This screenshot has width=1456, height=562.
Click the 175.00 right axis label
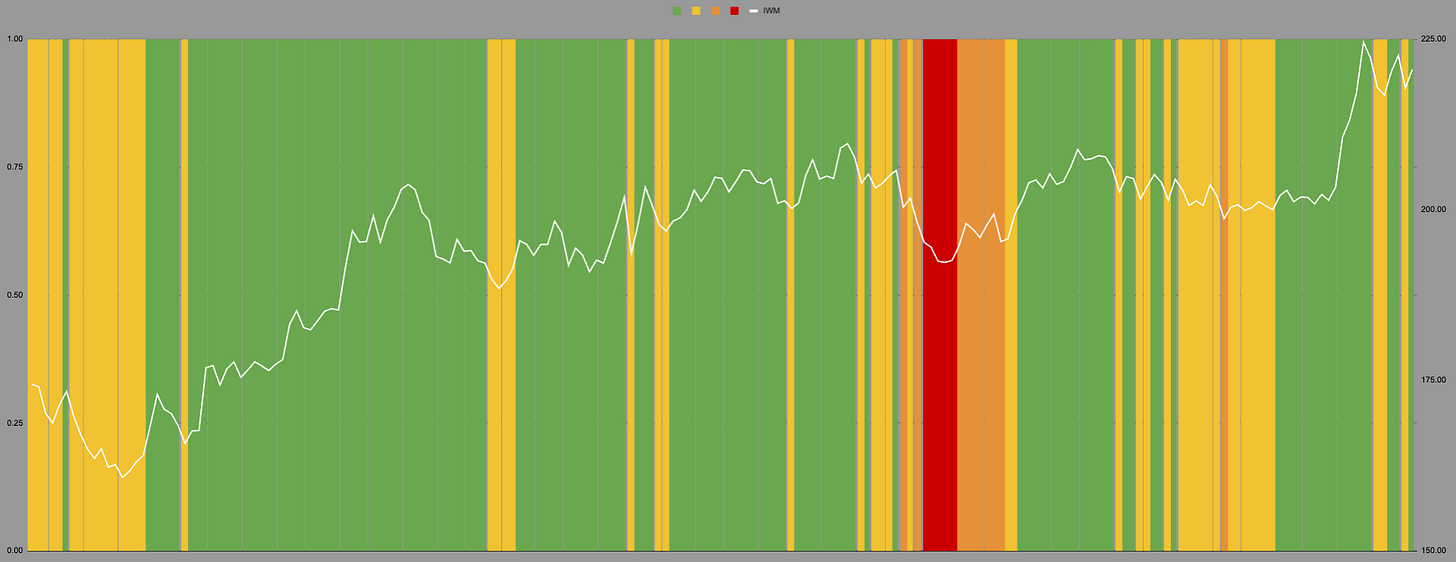pyautogui.click(x=1433, y=381)
